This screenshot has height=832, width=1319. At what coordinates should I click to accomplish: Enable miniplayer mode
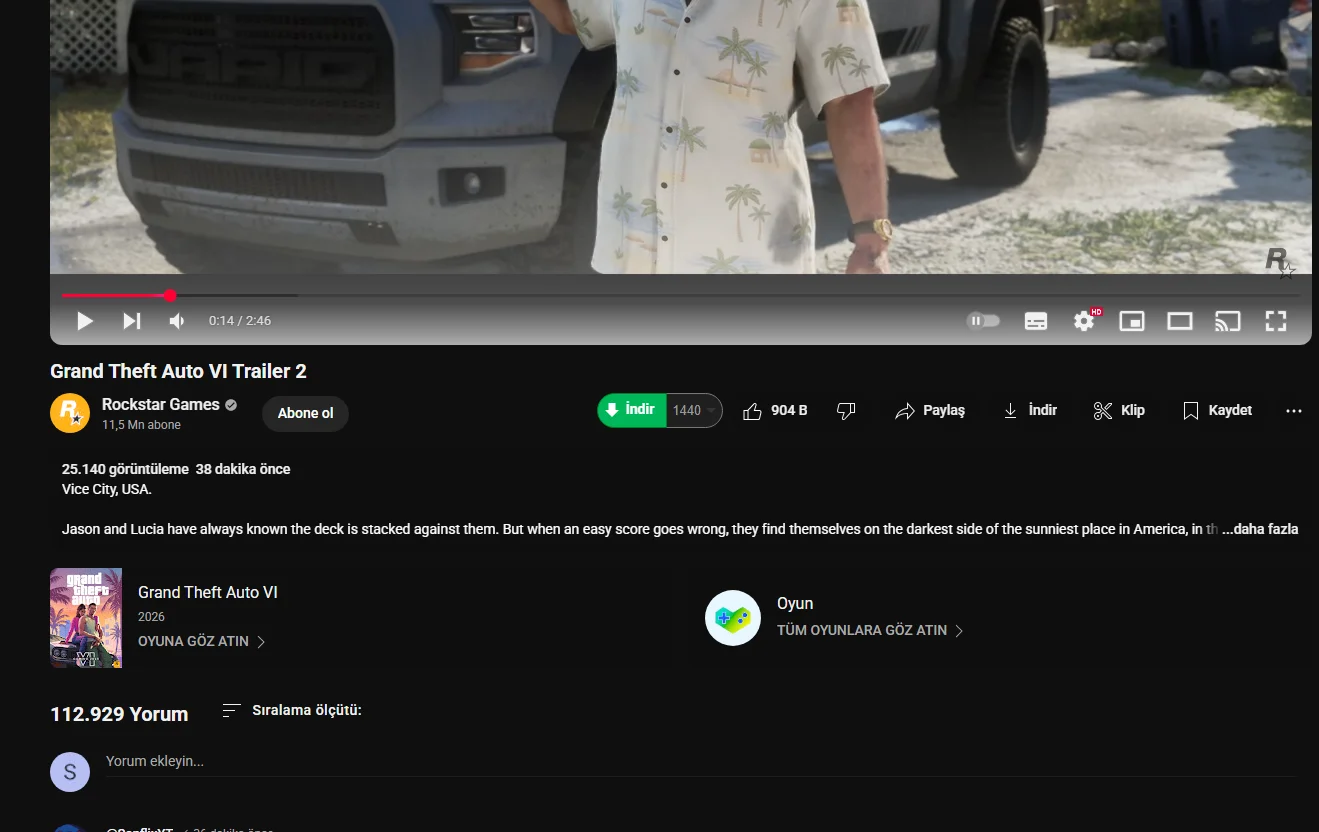pyautogui.click(x=1132, y=321)
